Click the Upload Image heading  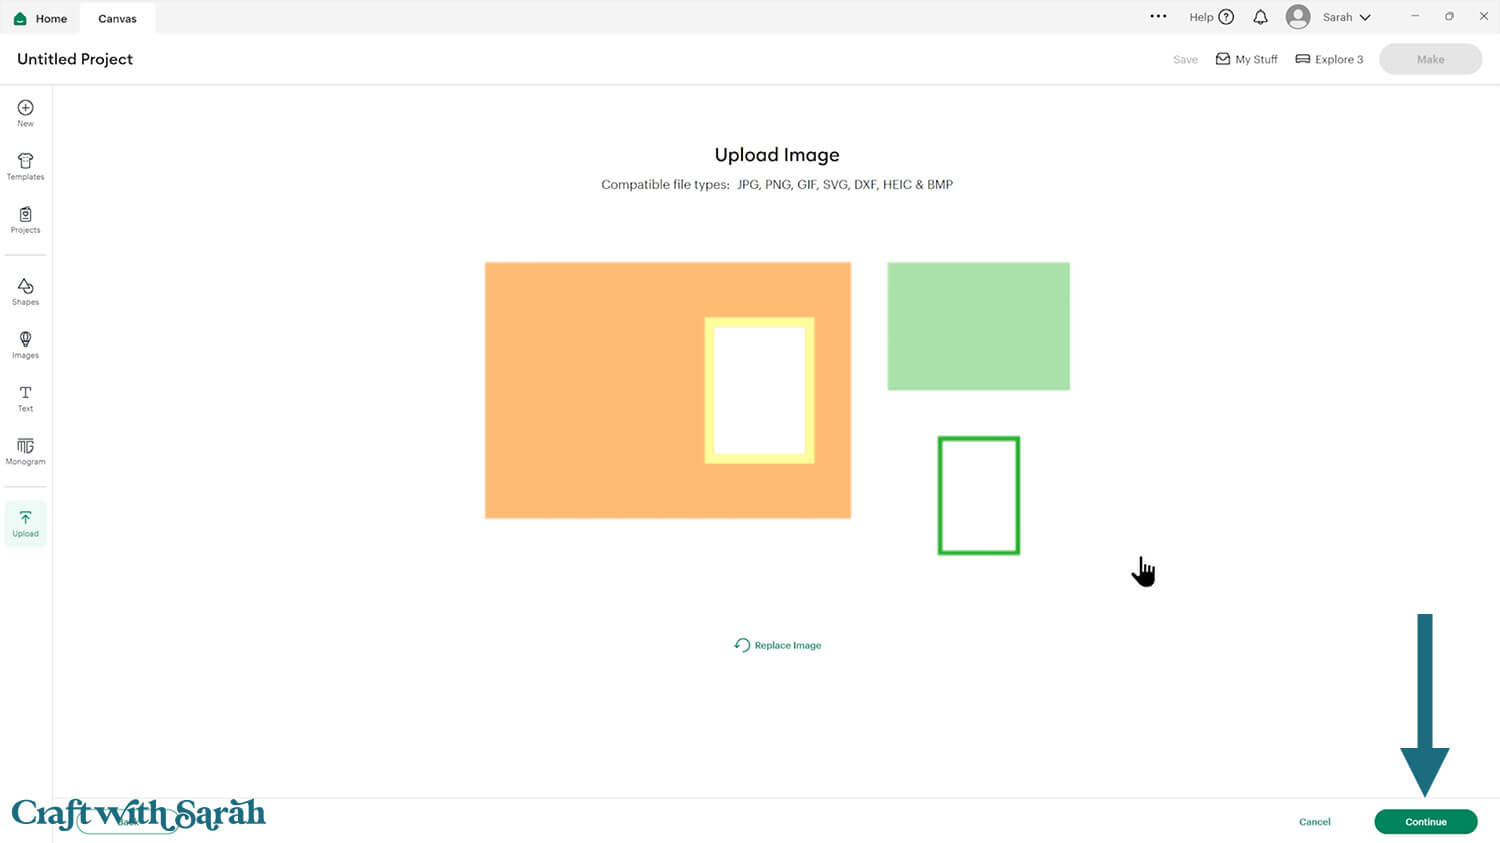point(777,155)
